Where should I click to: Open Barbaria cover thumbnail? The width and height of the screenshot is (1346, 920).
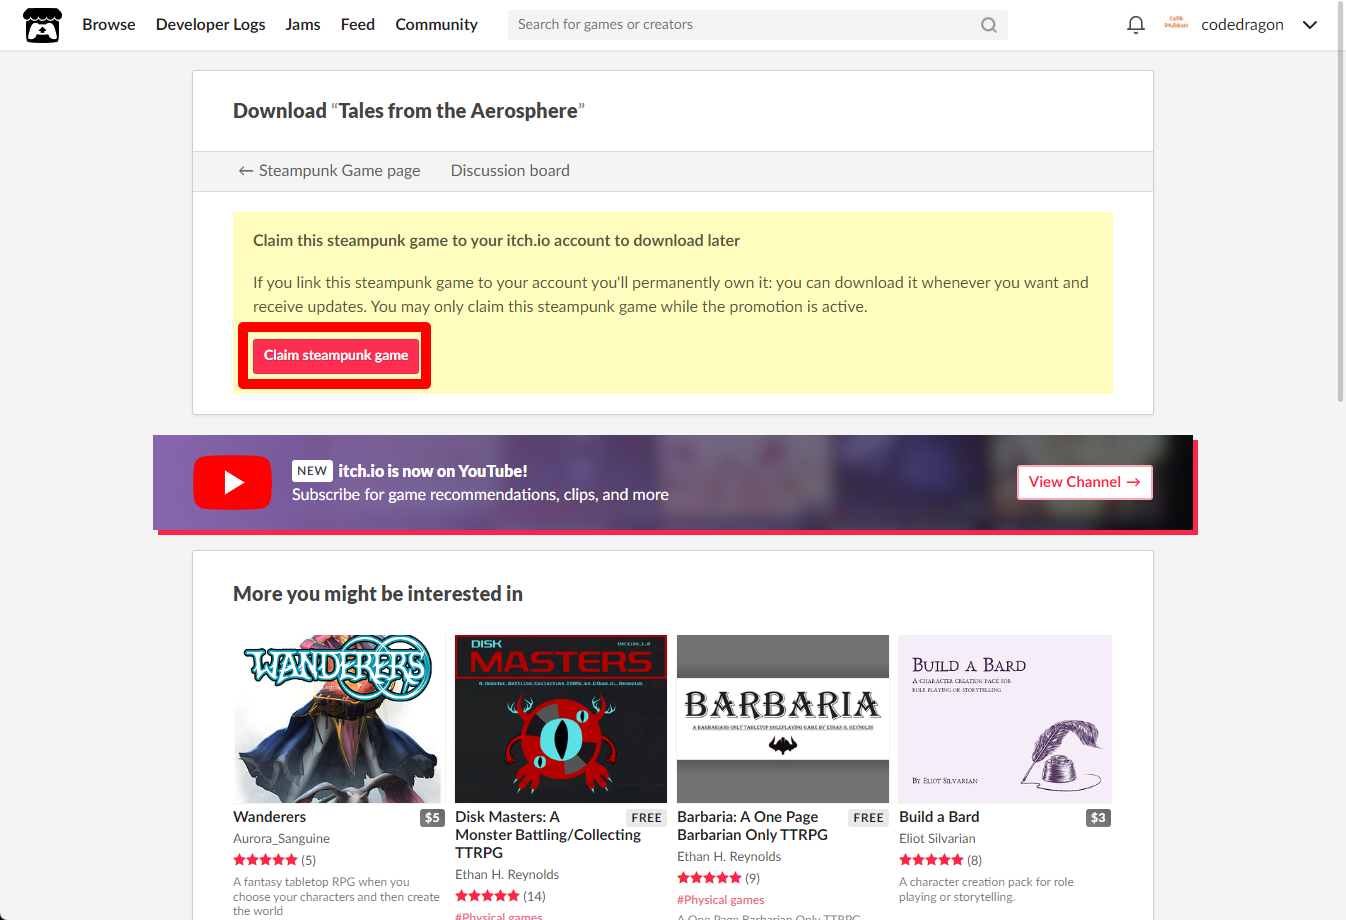click(783, 719)
